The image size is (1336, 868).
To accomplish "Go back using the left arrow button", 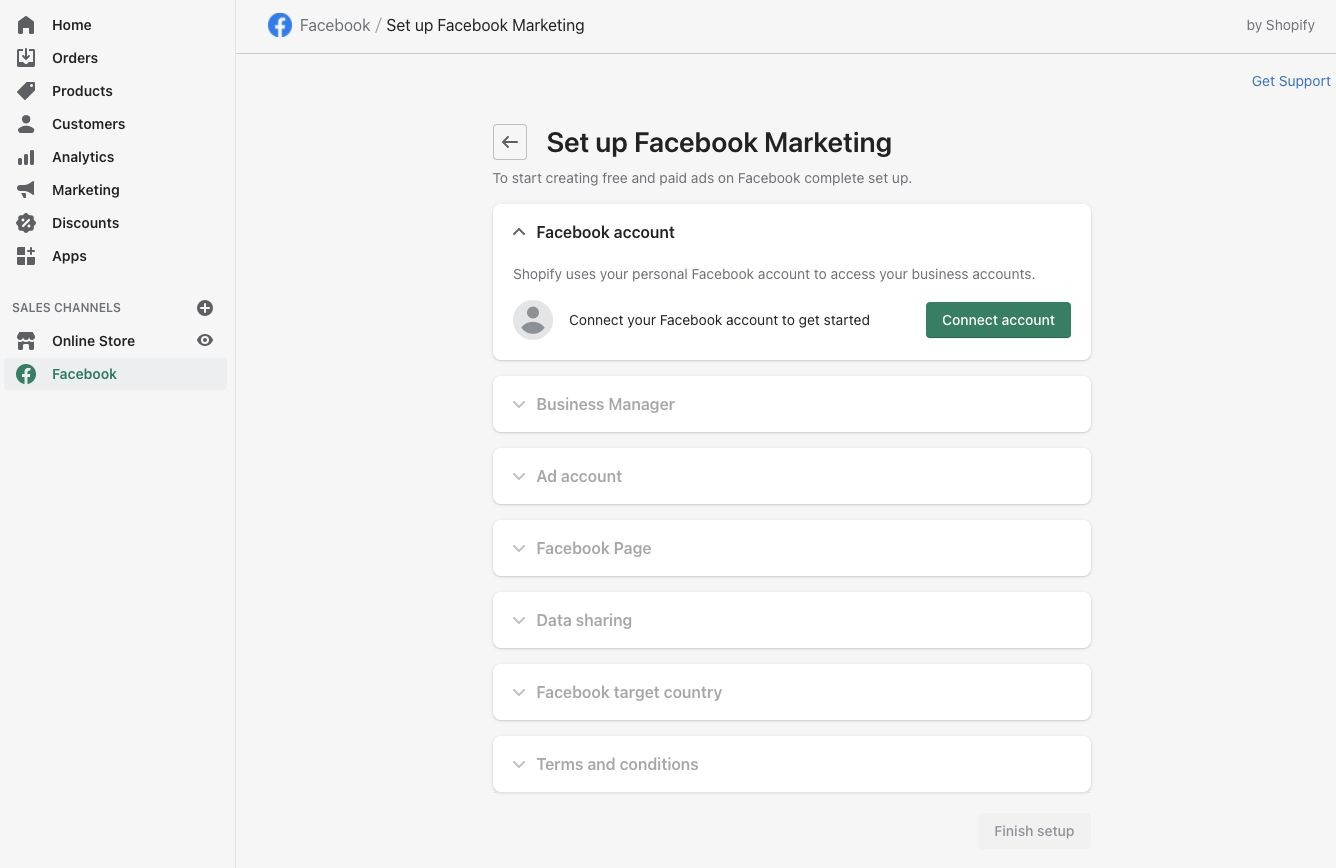I will click(510, 142).
